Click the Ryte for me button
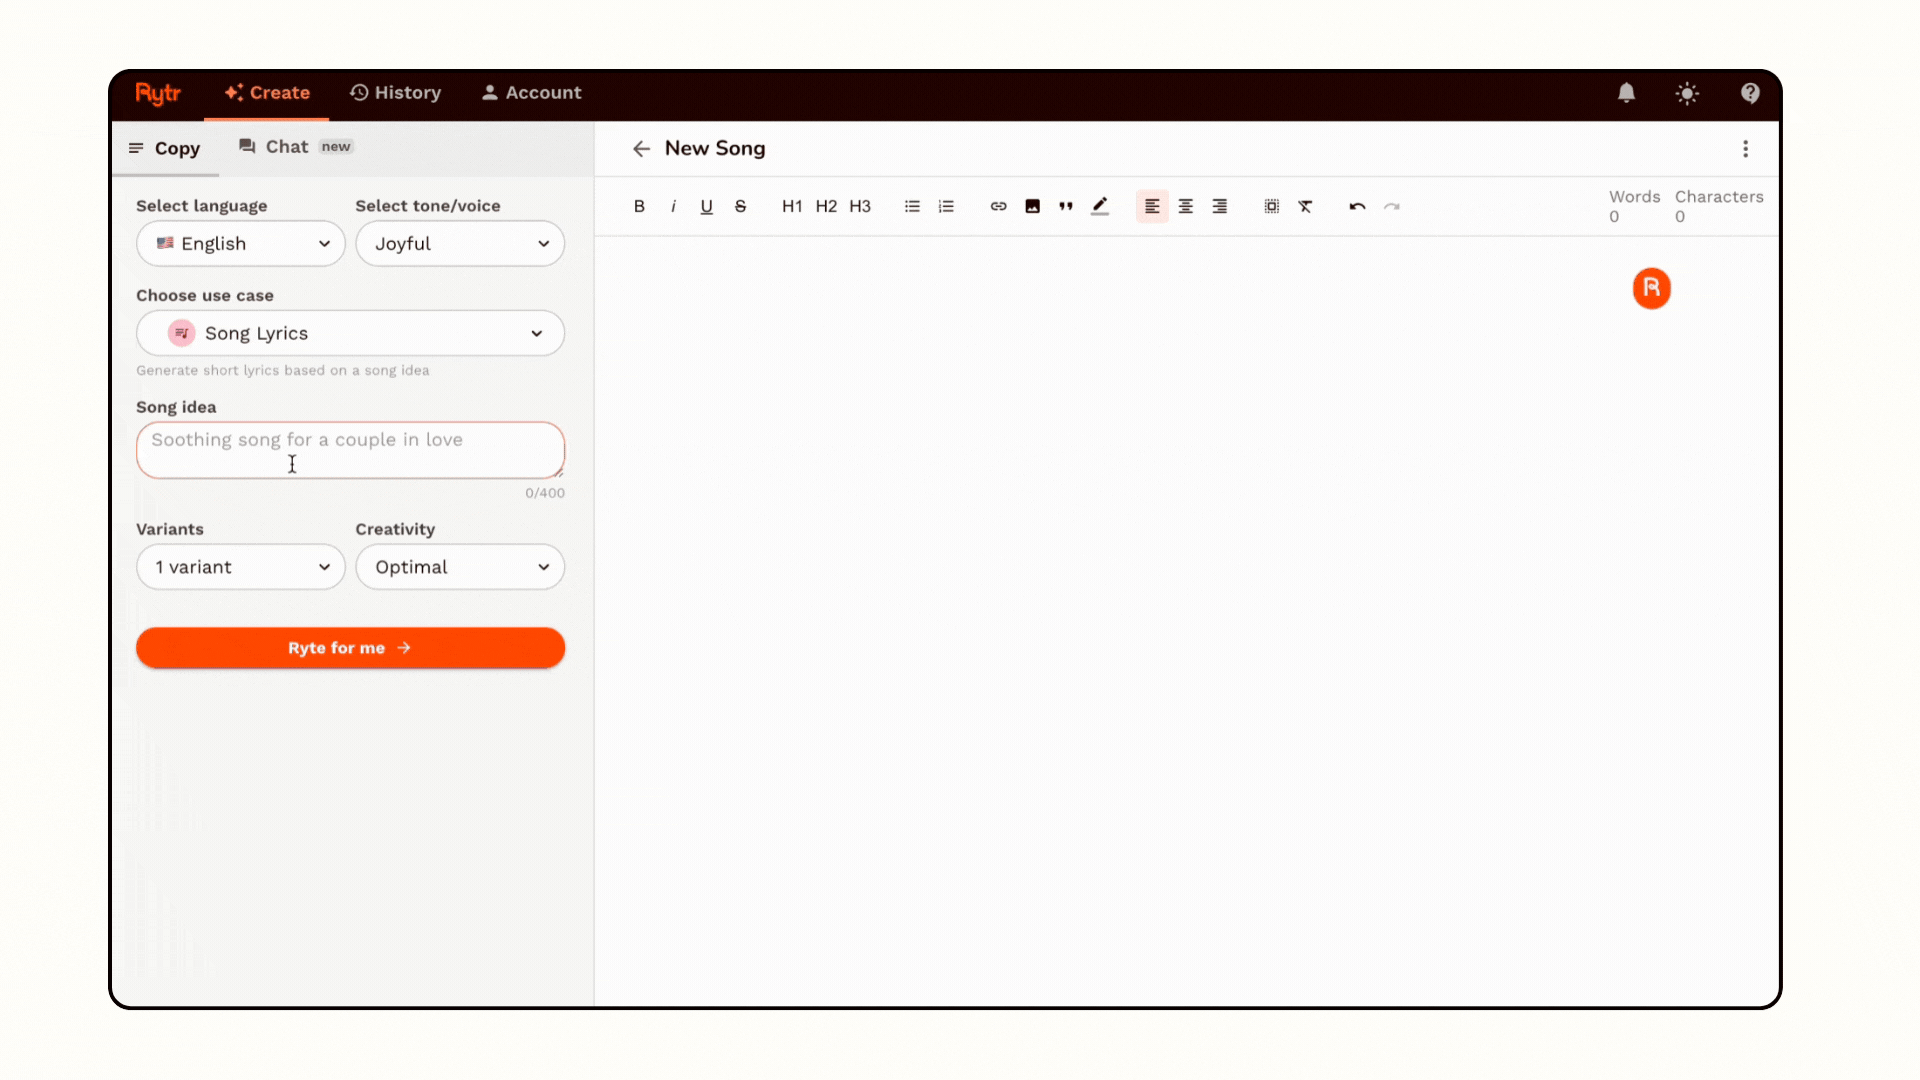The image size is (1920, 1080). [350, 647]
